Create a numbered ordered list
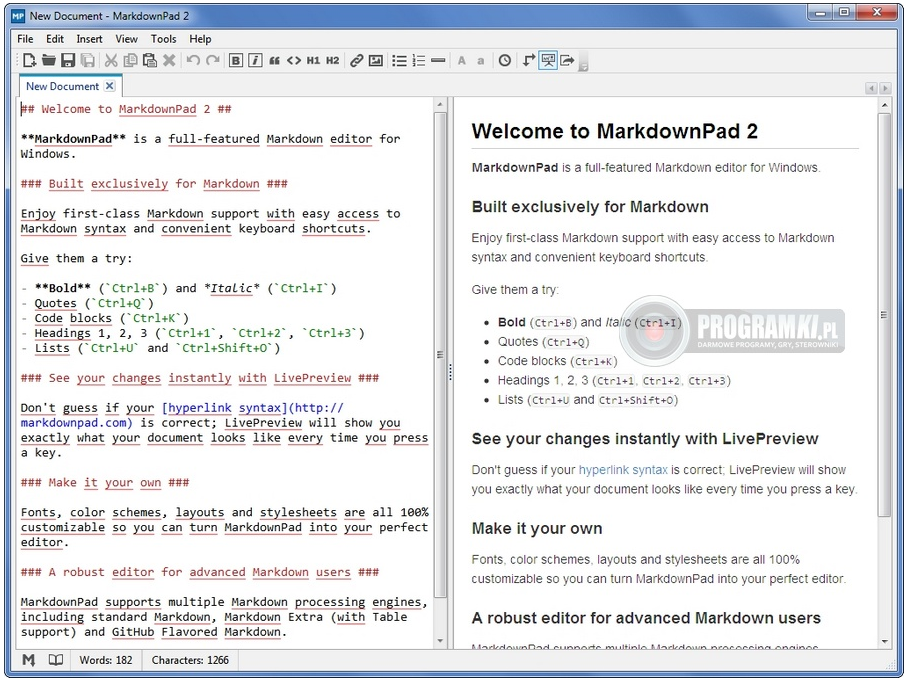This screenshot has width=906, height=681. [419, 60]
